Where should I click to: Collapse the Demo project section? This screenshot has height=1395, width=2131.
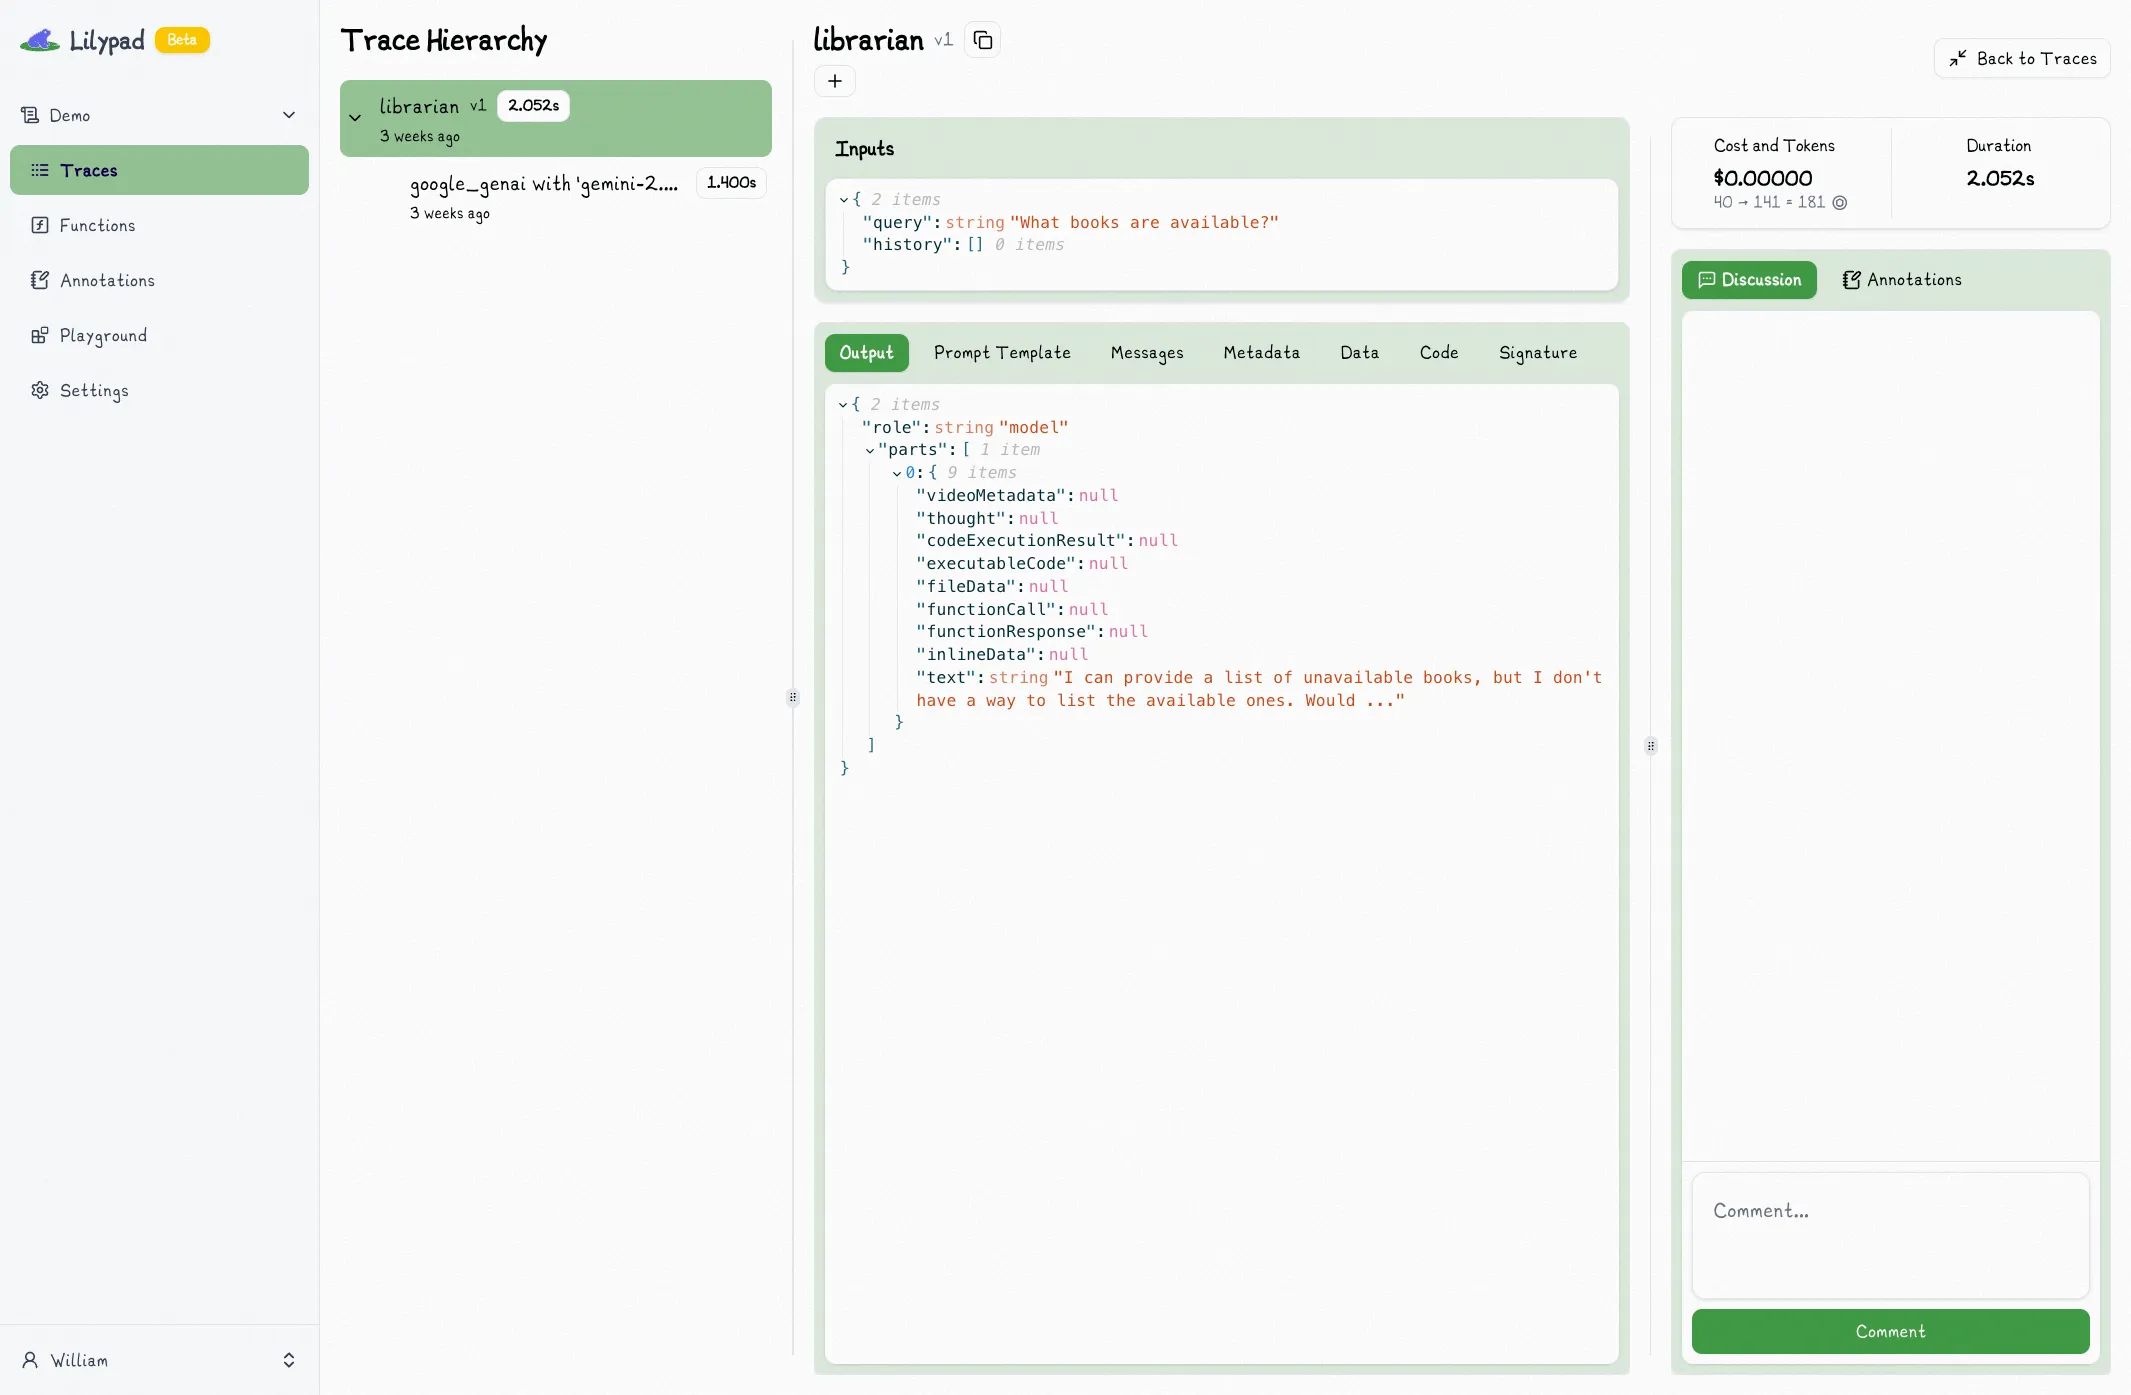[x=290, y=115]
